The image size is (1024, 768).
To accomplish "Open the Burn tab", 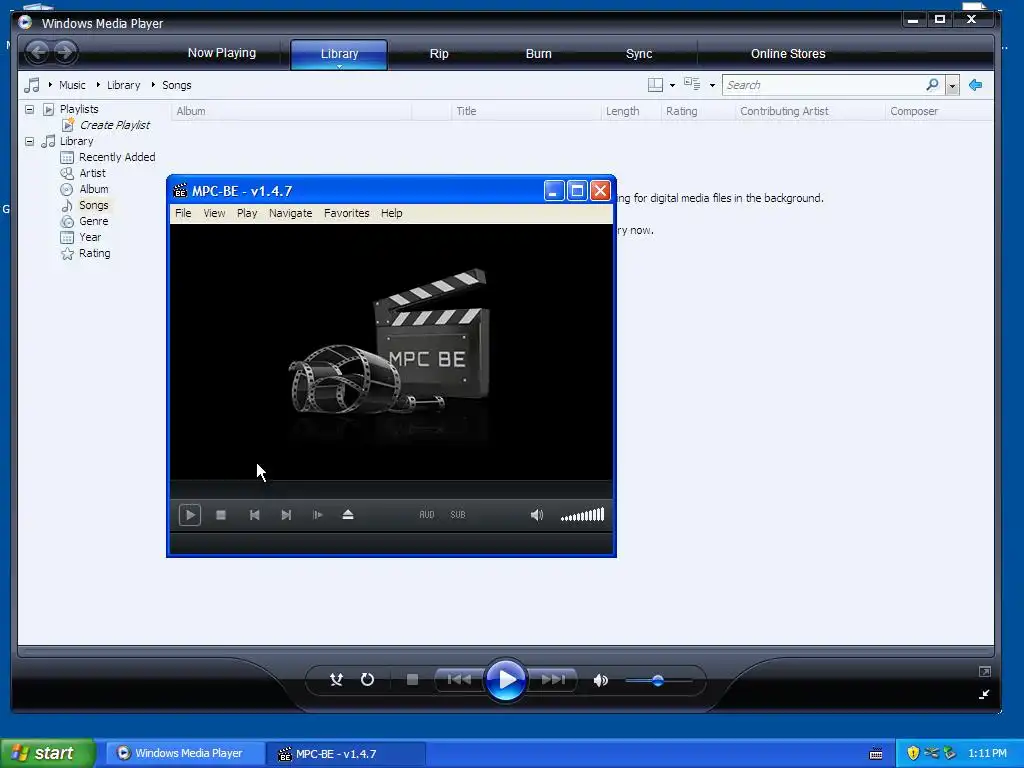I will click(539, 54).
